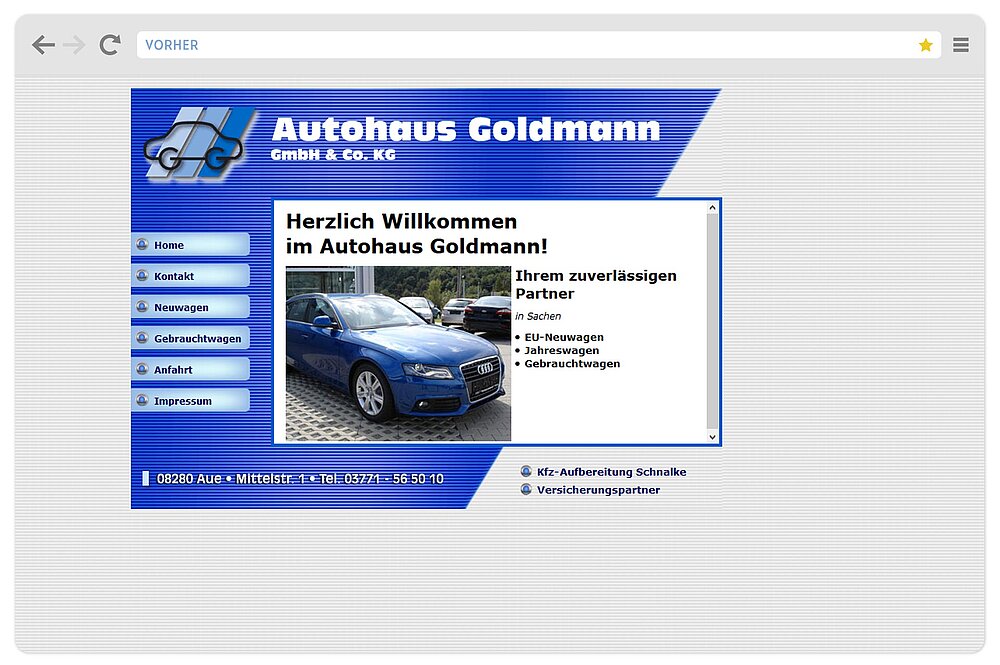Click the footer address '08280 Aue' line

[x=300, y=479]
